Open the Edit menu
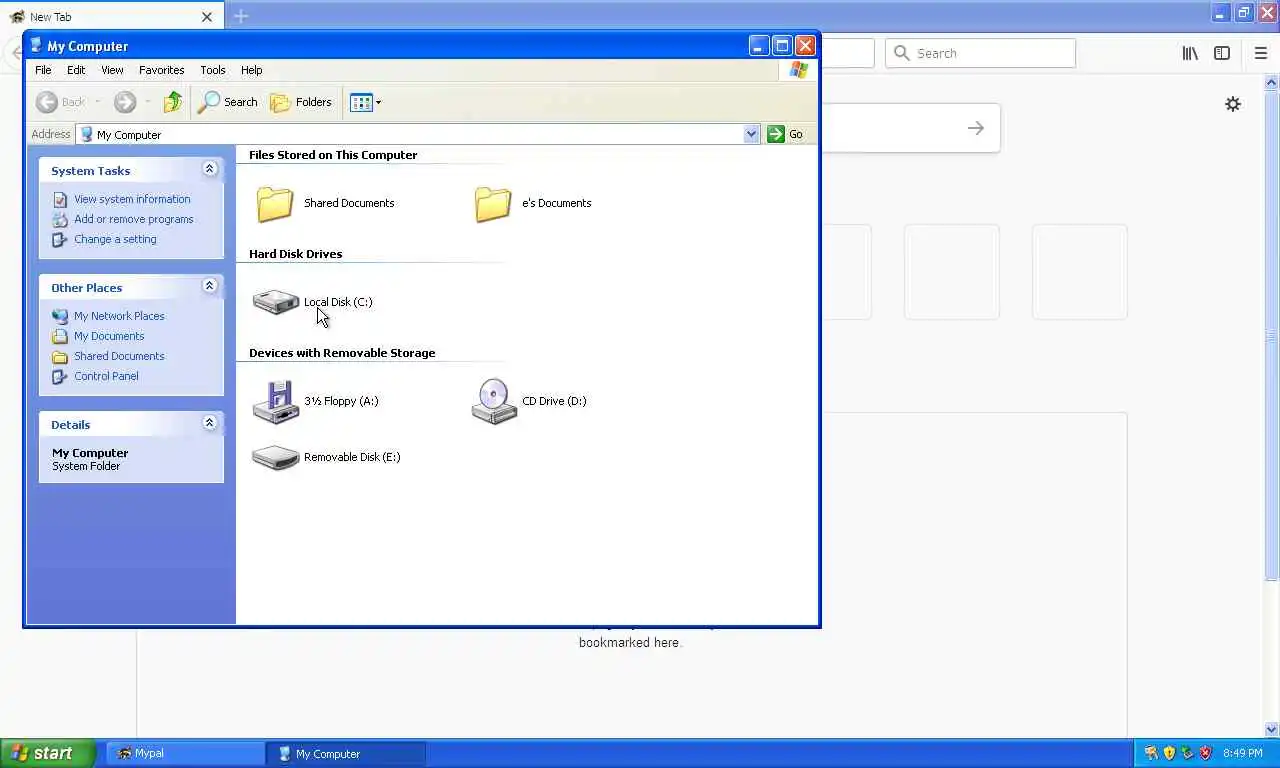 [x=76, y=70]
